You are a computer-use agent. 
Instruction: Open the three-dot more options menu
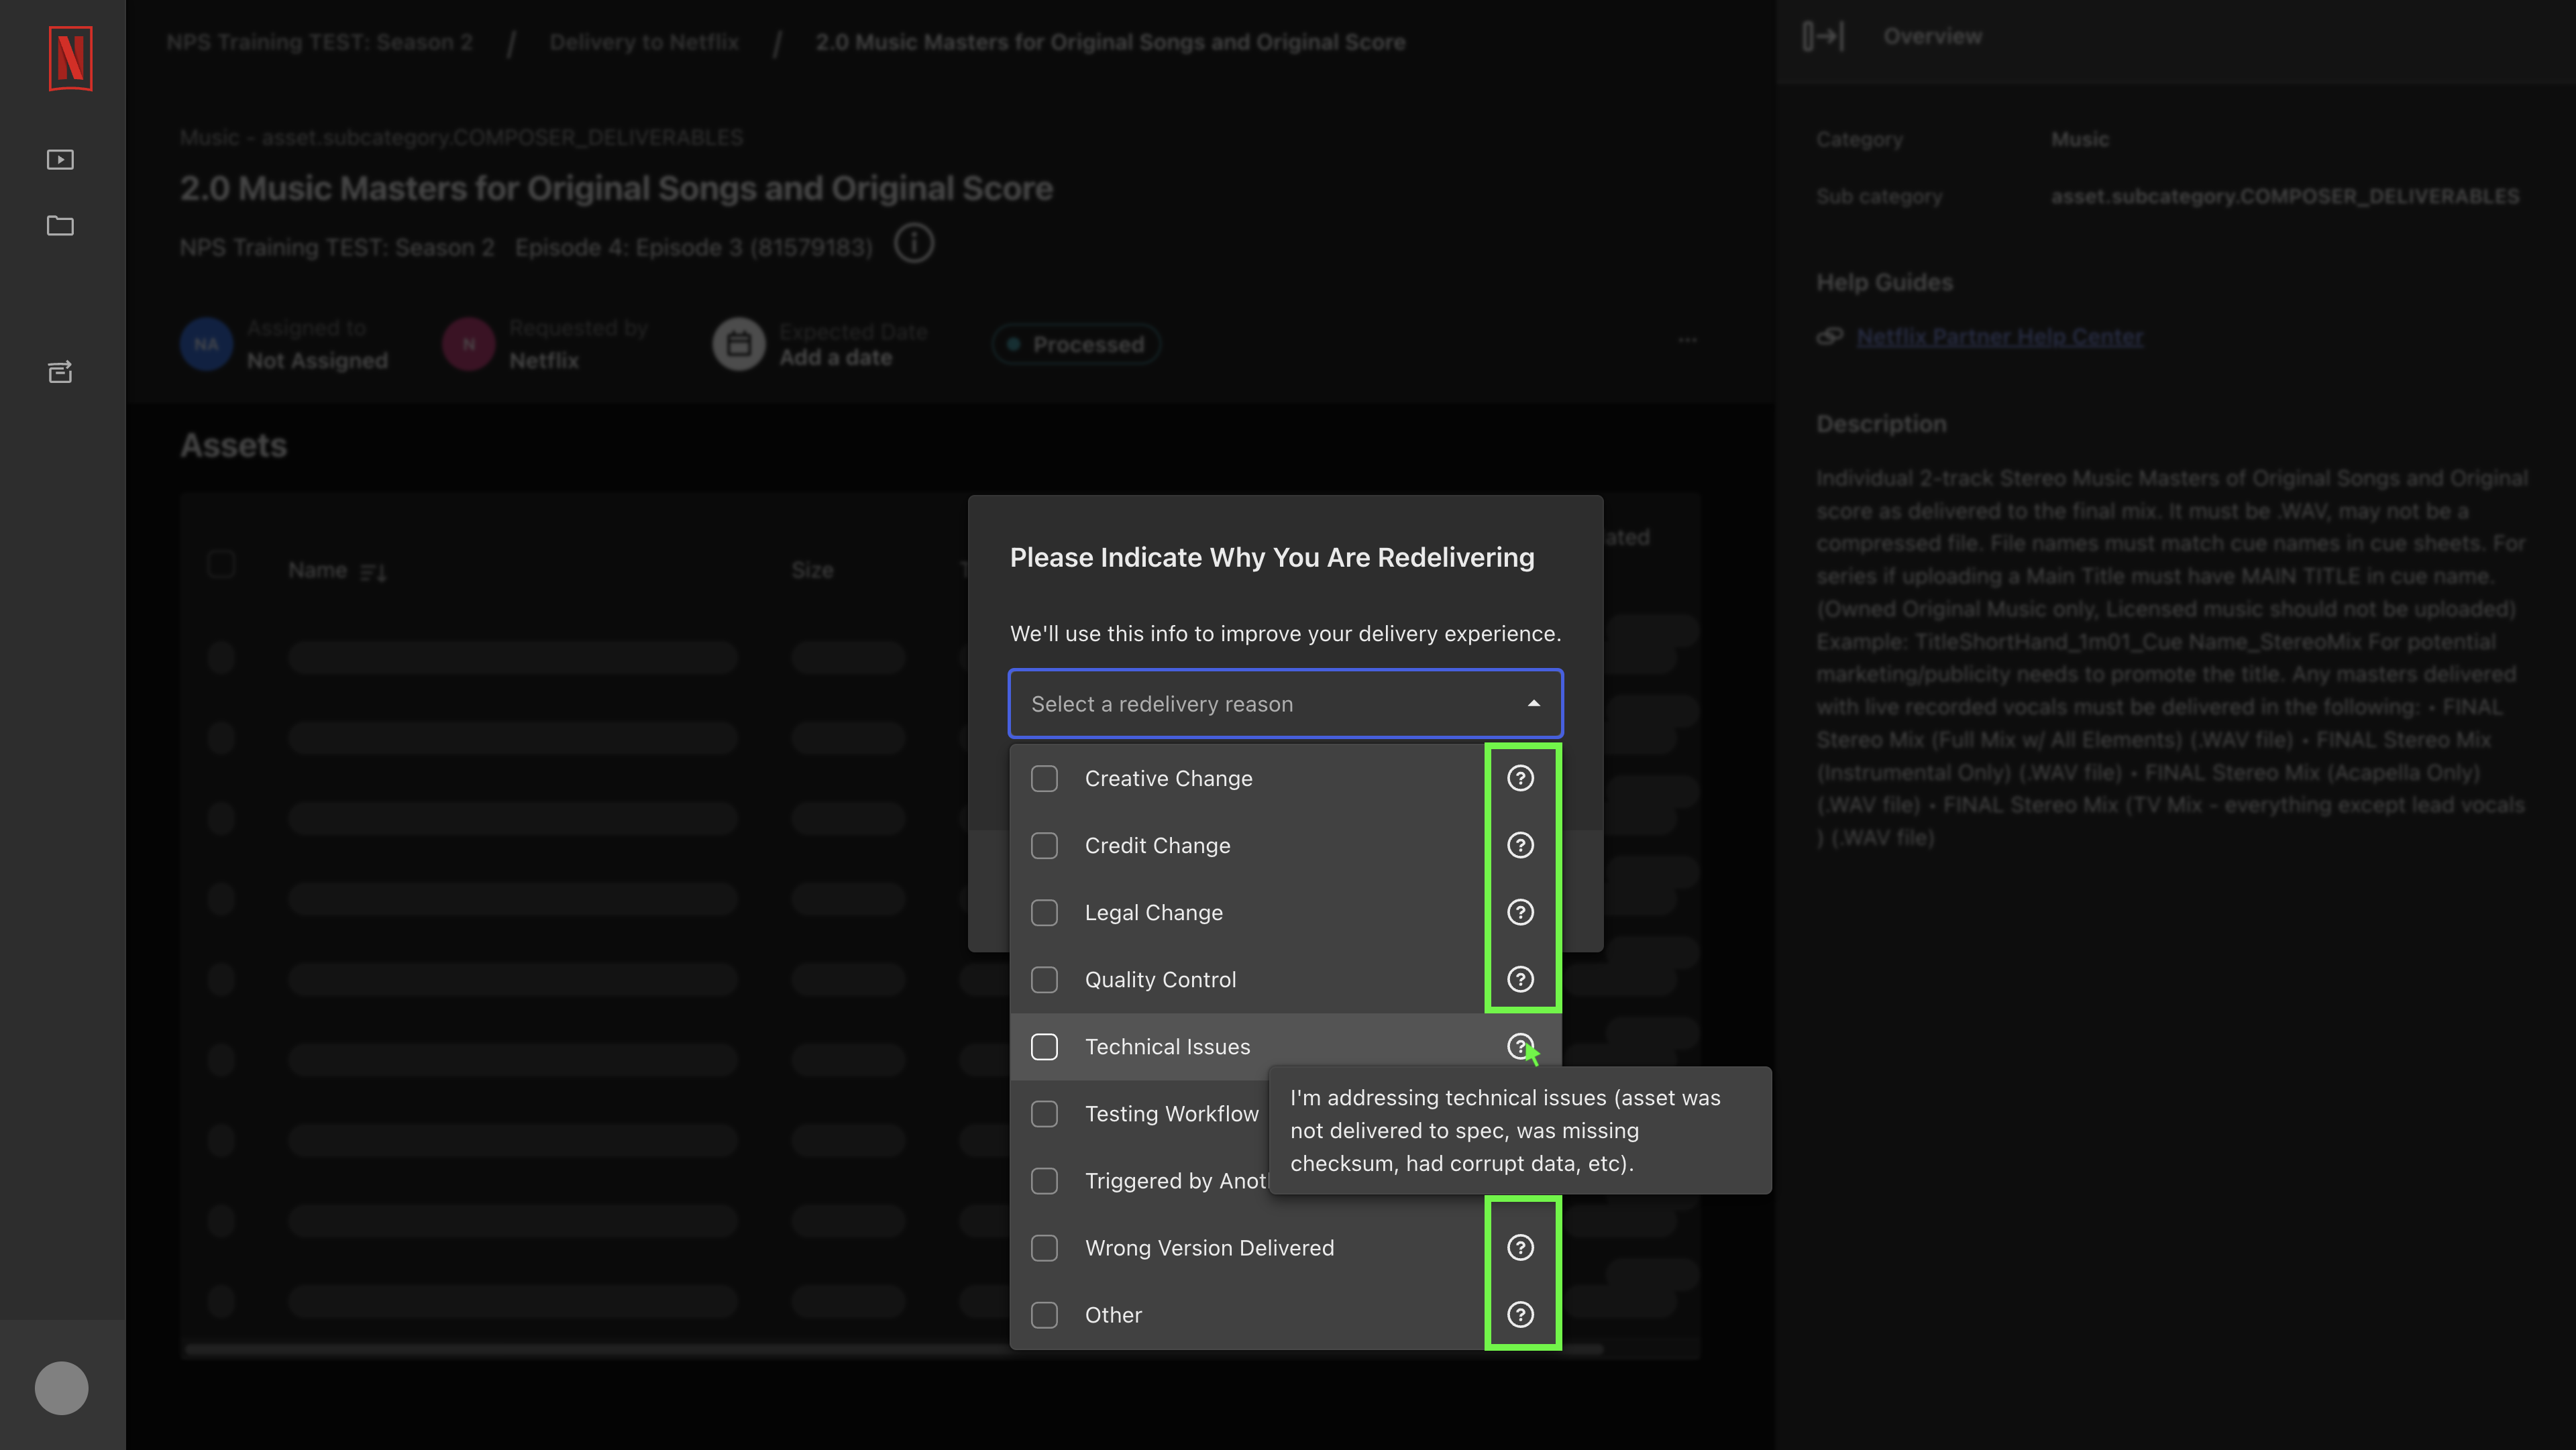click(1687, 340)
